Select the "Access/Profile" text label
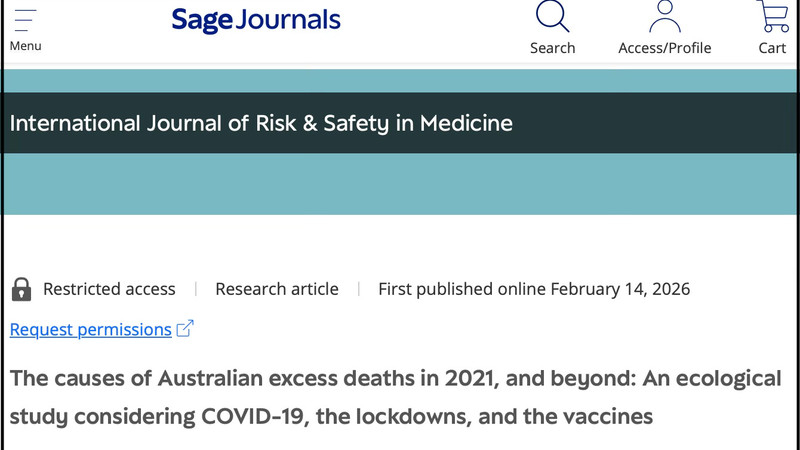This screenshot has width=800, height=450. pos(664,48)
